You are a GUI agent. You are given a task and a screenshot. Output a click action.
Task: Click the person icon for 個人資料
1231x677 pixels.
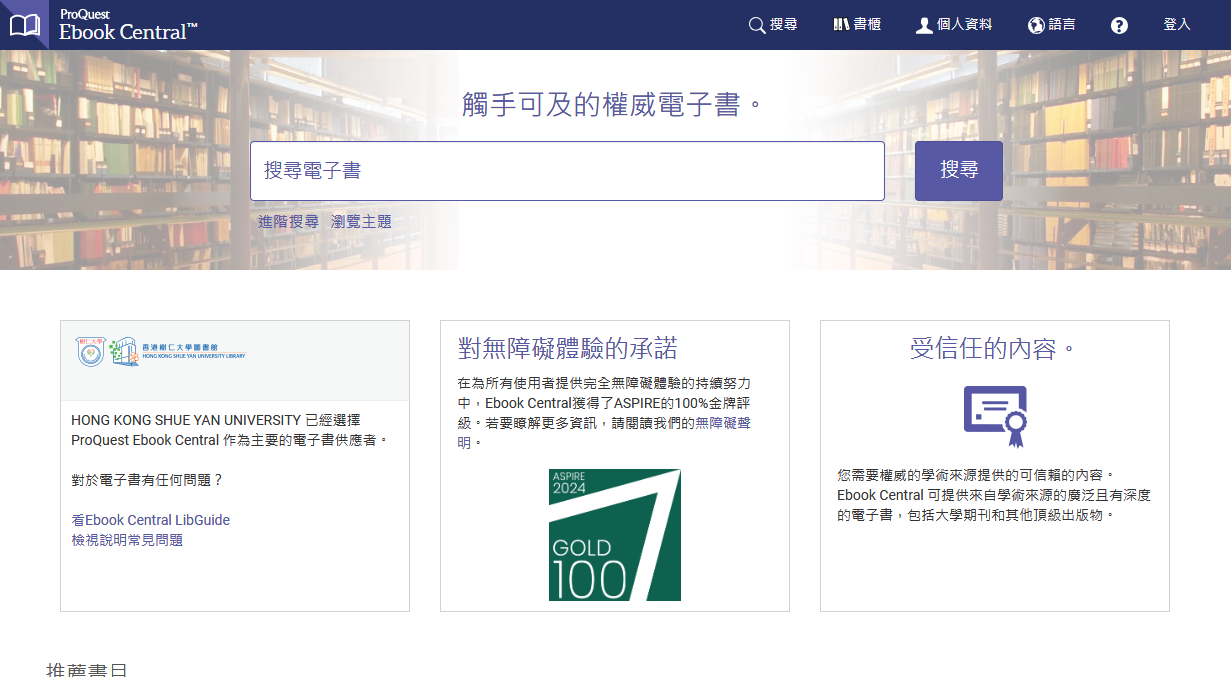[924, 25]
